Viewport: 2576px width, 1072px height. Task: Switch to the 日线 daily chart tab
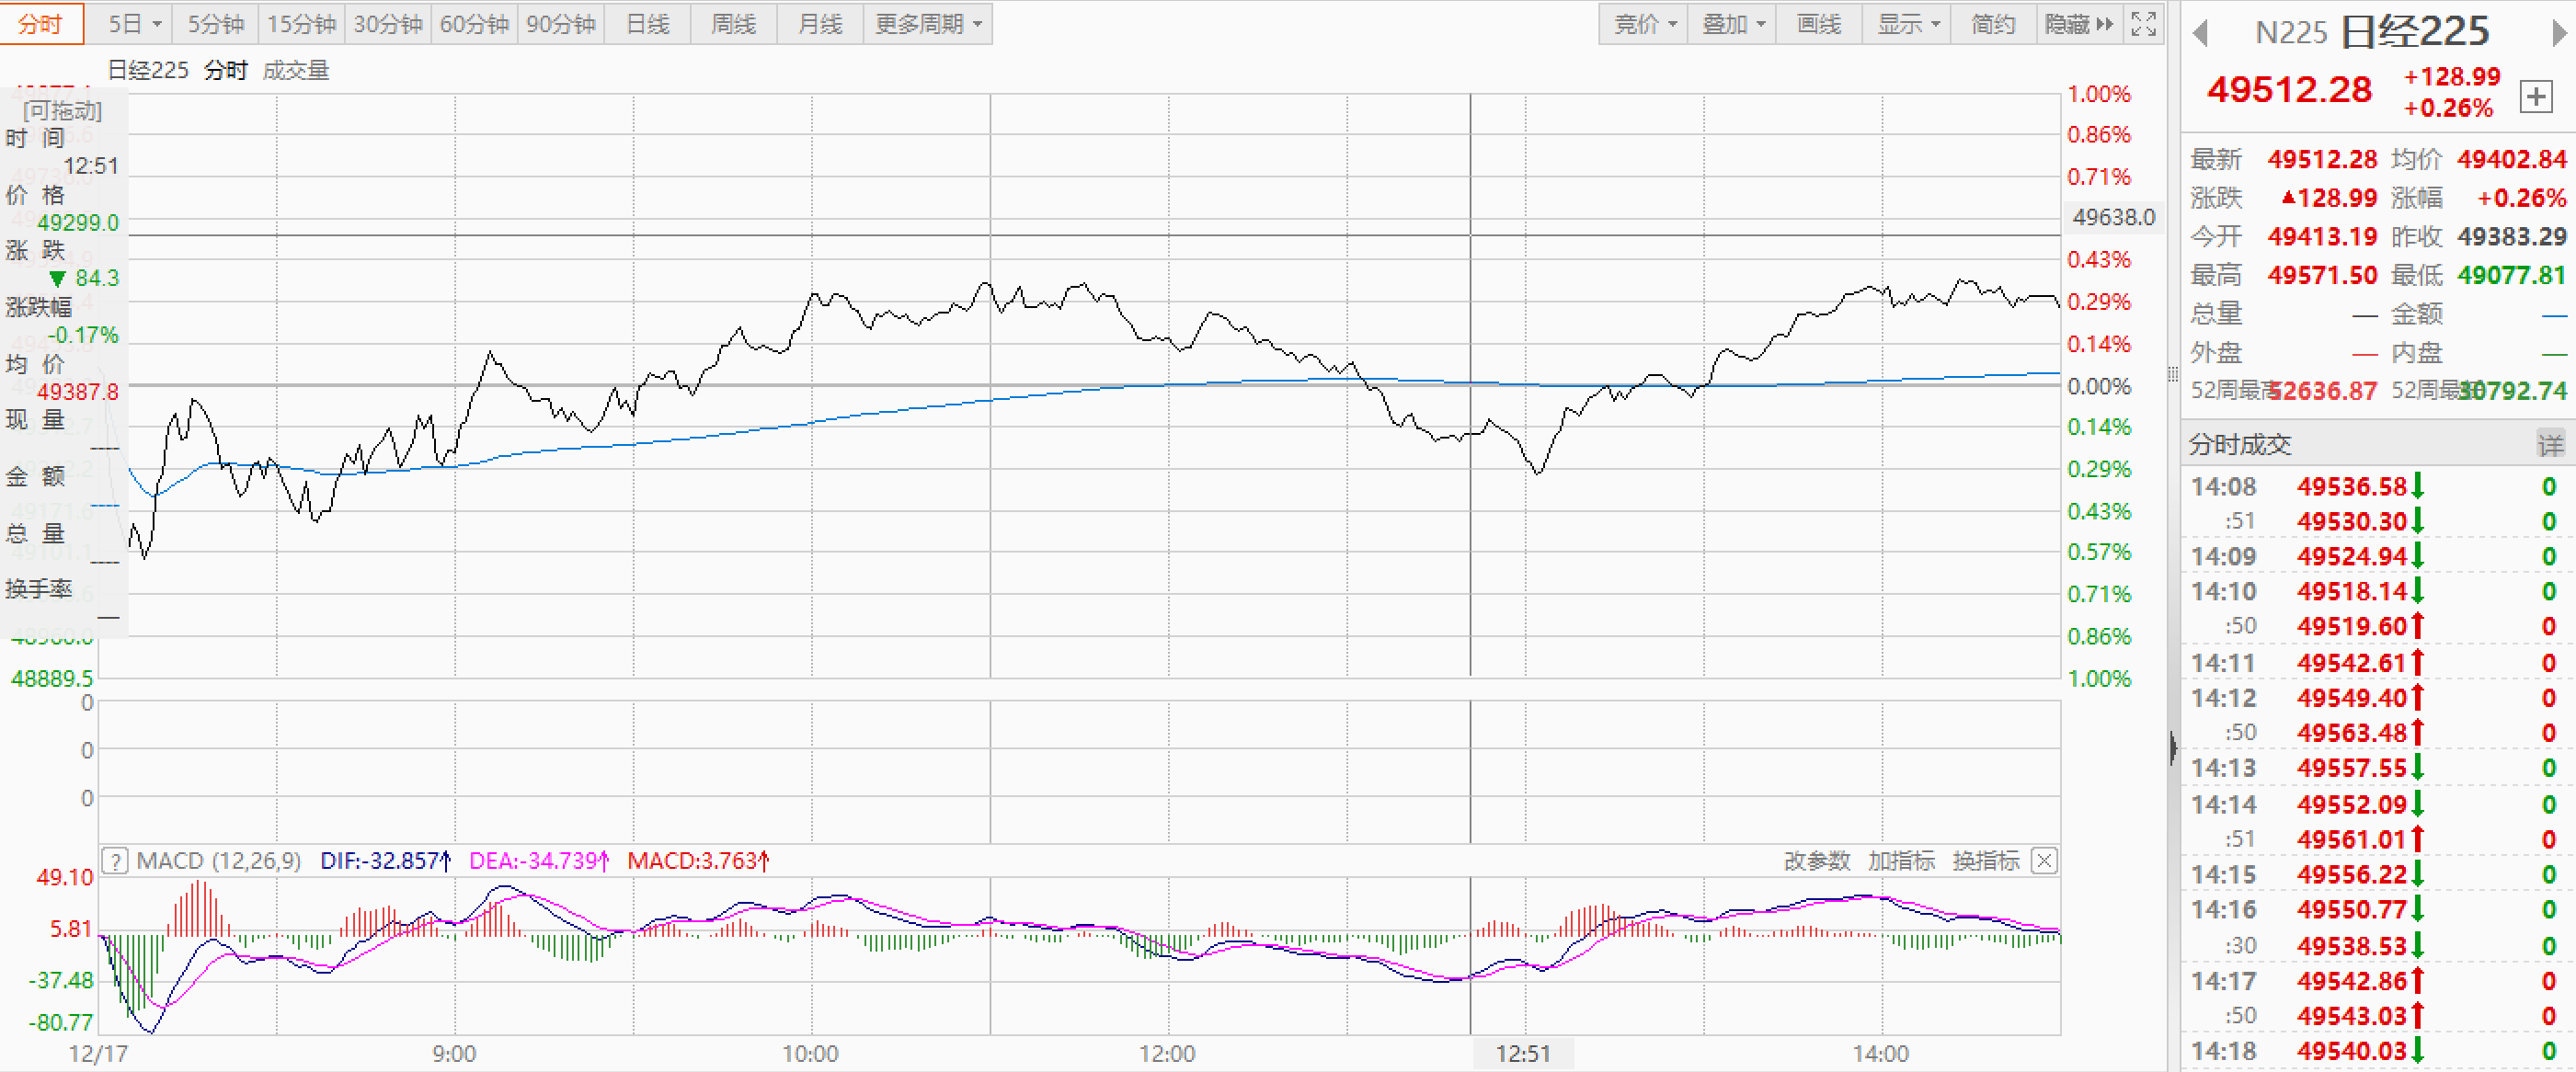coord(647,24)
